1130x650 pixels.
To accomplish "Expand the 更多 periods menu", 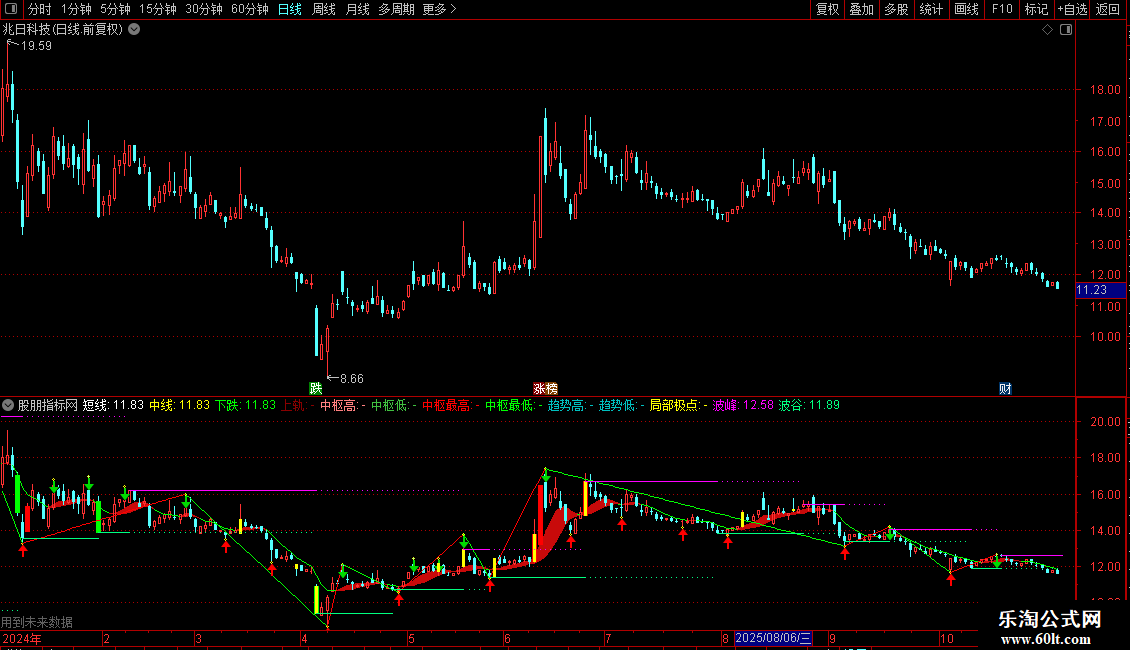I will 439,9.
